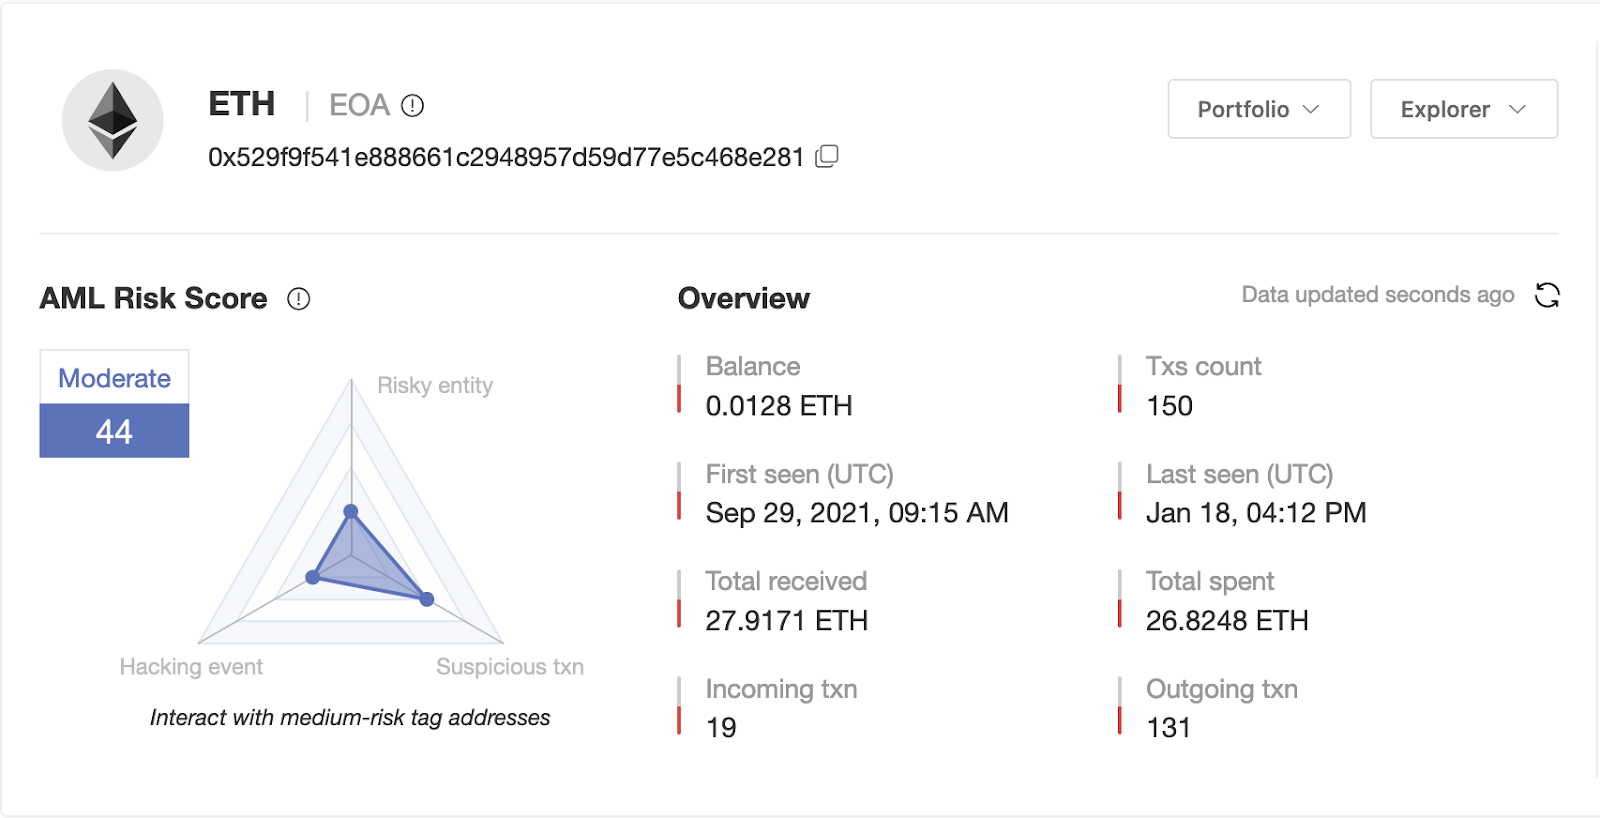Image resolution: width=1600 pixels, height=818 pixels.
Task: Click the Txs count value 150
Action: [1169, 406]
